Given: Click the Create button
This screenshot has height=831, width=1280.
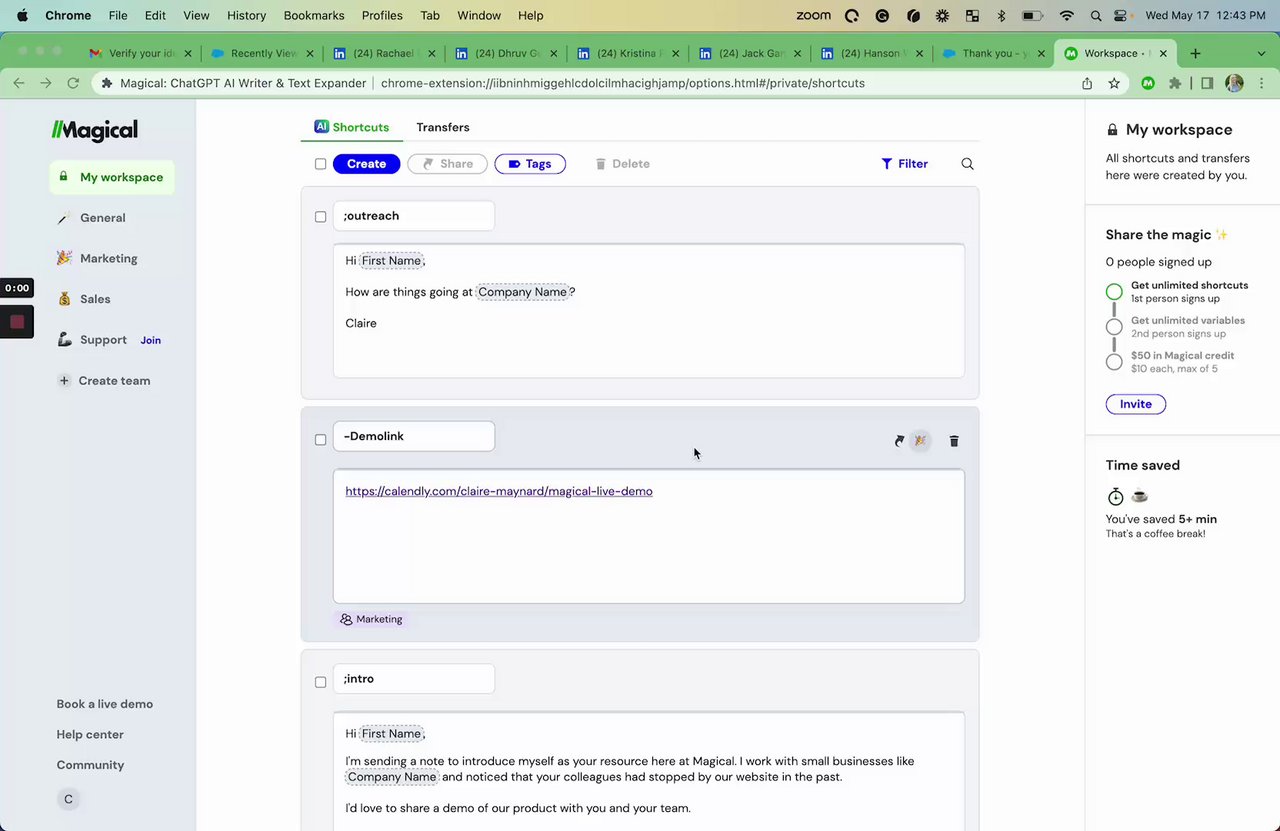Looking at the screenshot, I should 366,164.
